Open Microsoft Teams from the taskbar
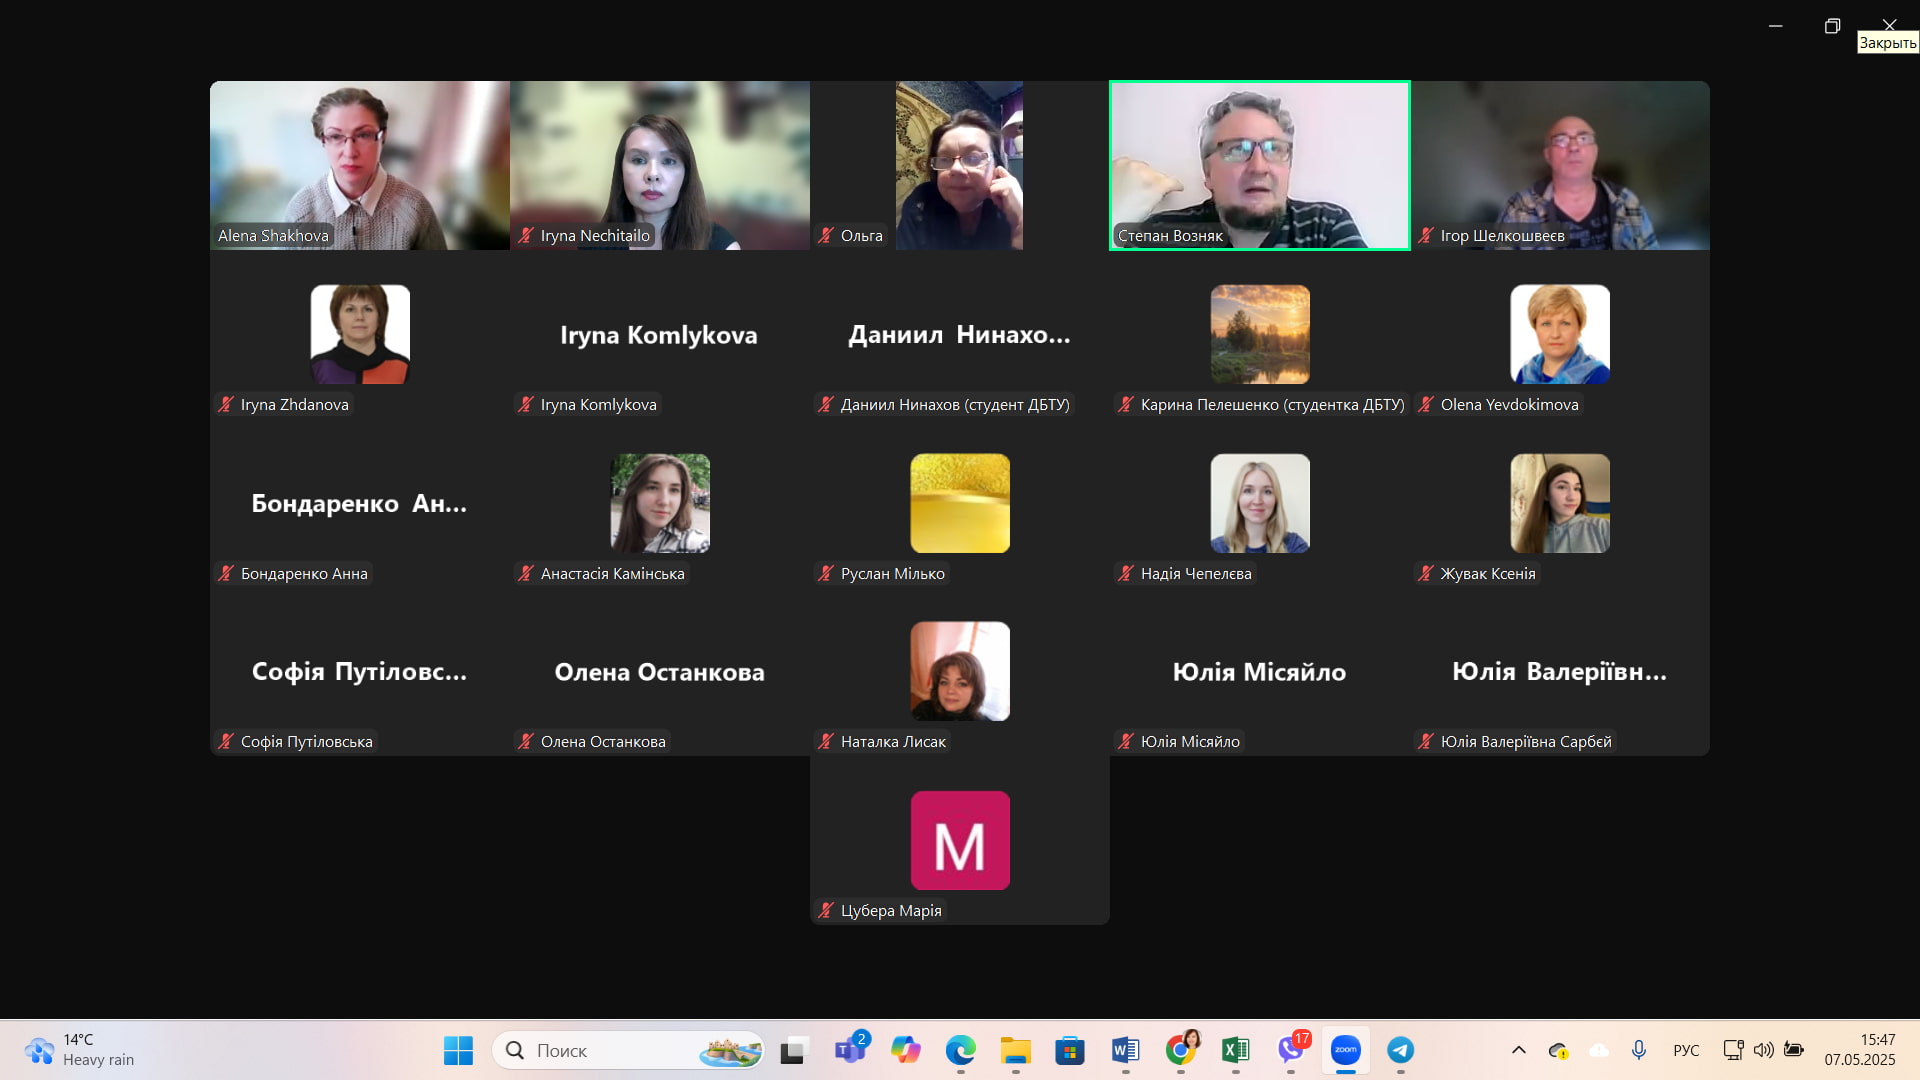 point(850,1050)
